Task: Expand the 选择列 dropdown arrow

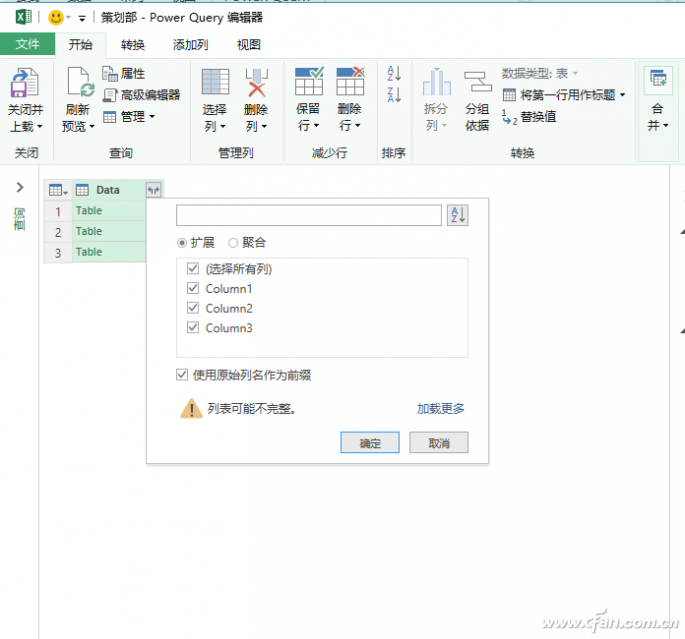Action: [x=223, y=127]
